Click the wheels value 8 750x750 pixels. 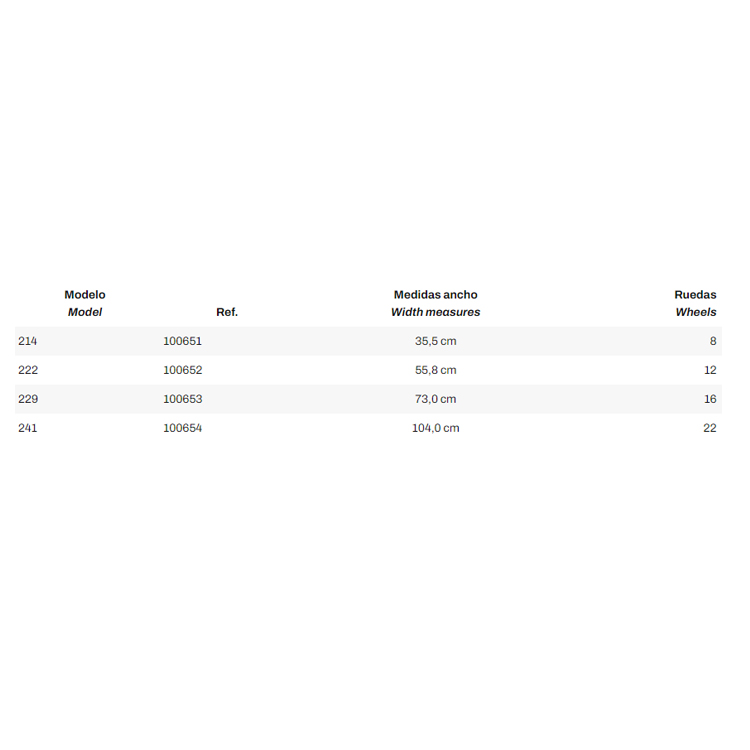(x=713, y=341)
